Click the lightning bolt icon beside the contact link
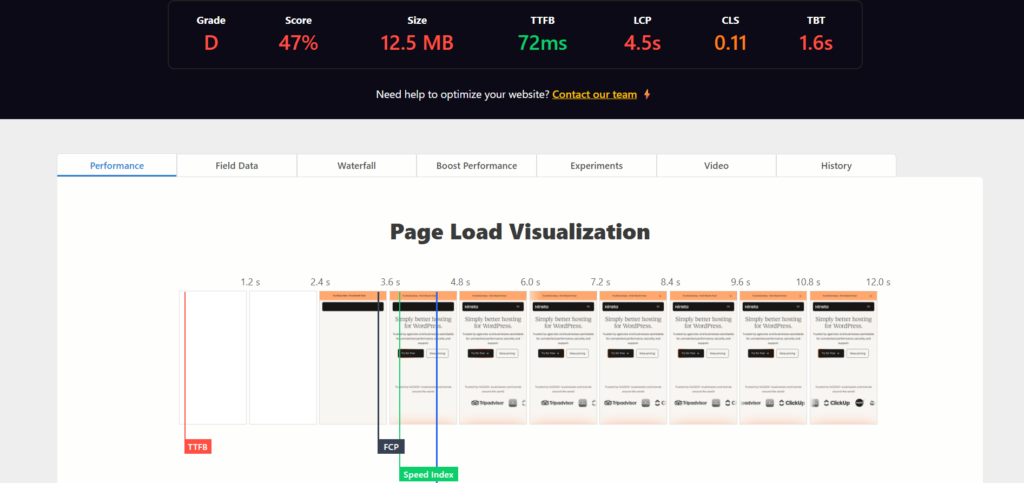The width and height of the screenshot is (1024, 483). coord(647,95)
